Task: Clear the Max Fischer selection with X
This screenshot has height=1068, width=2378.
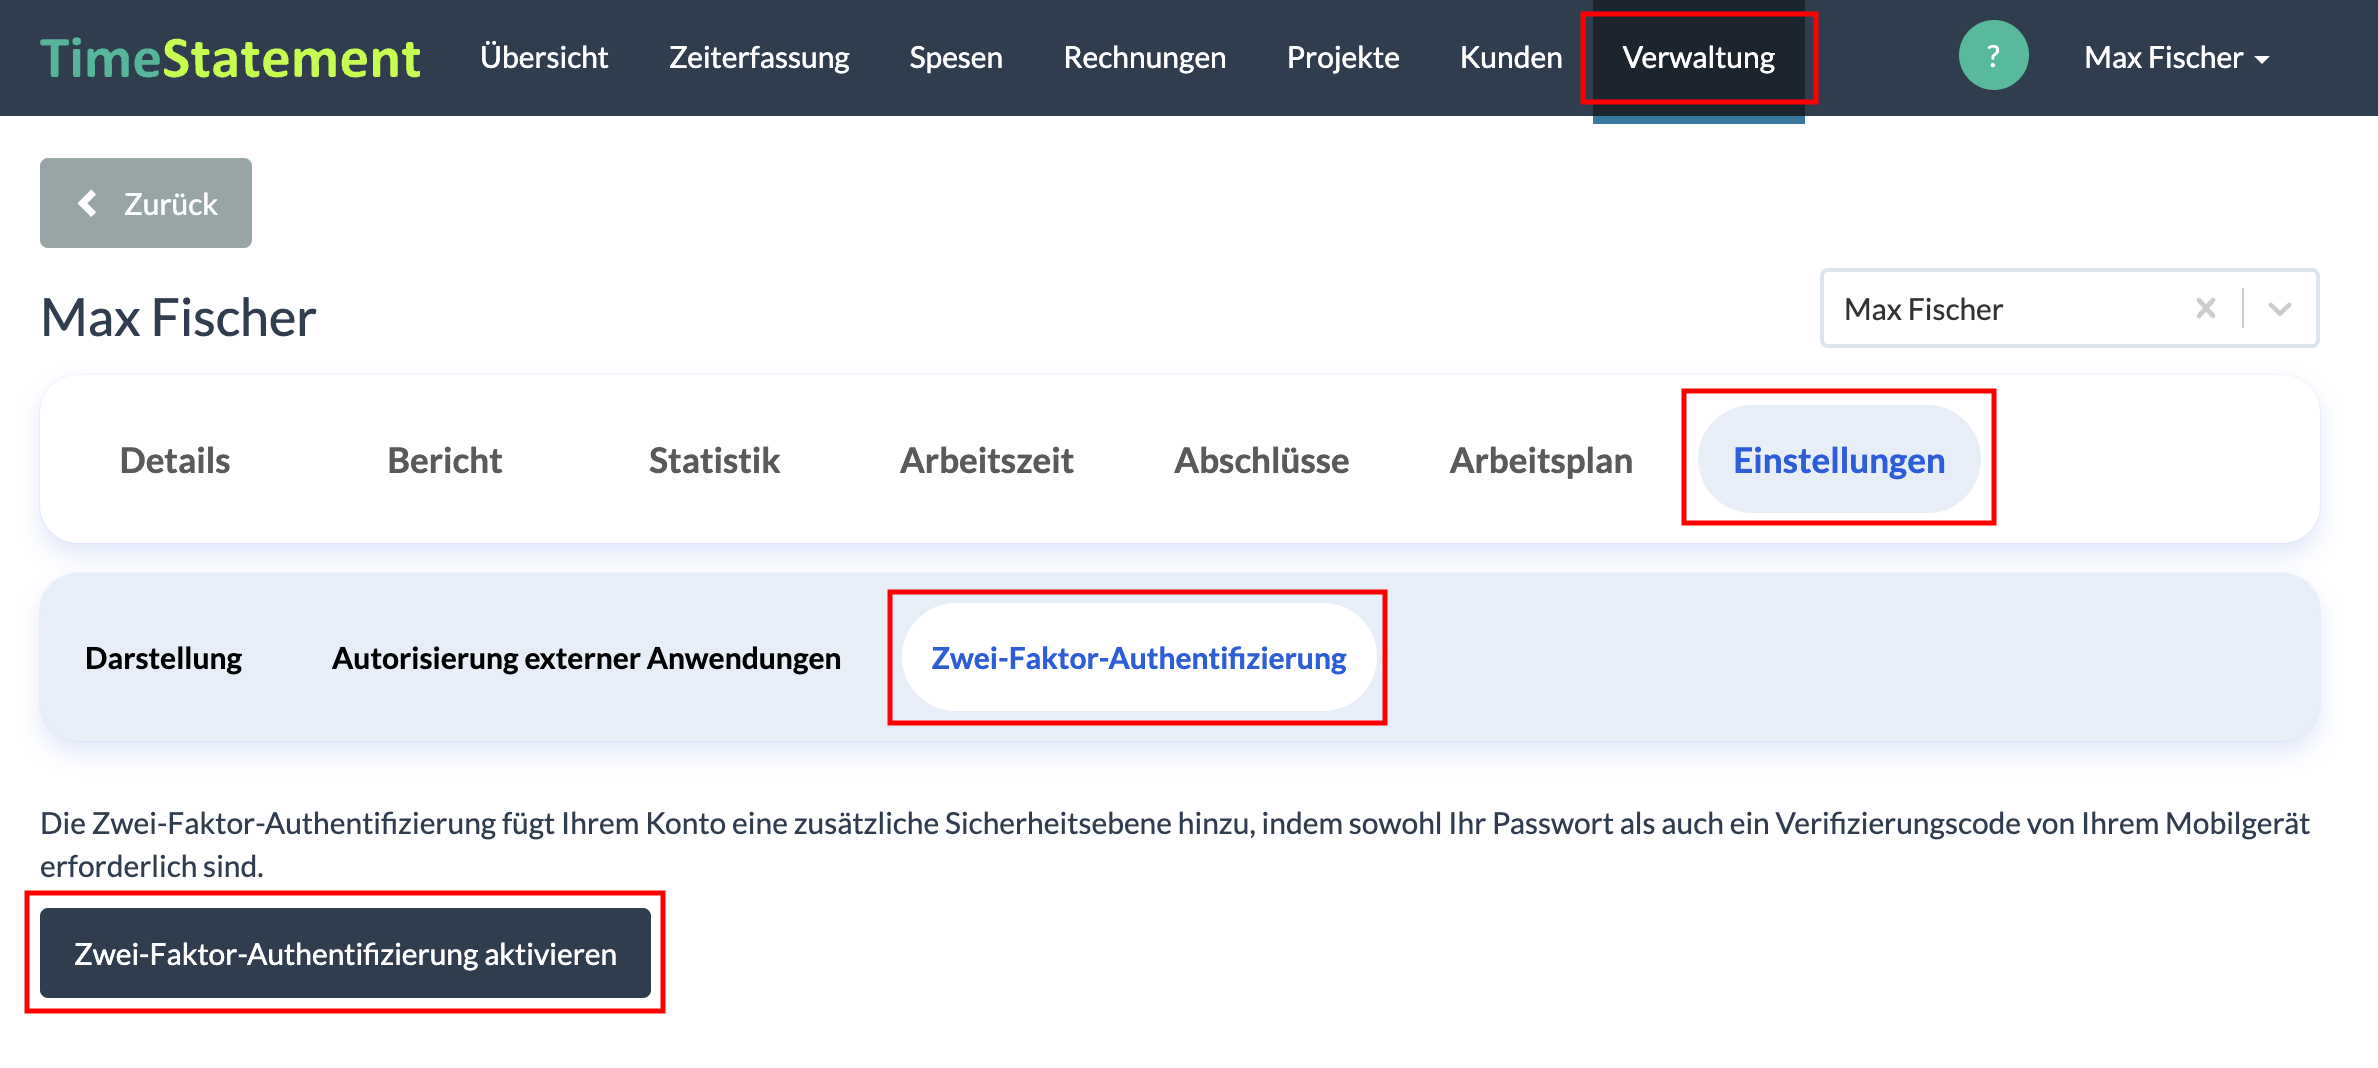Action: pyautogui.click(x=2205, y=309)
